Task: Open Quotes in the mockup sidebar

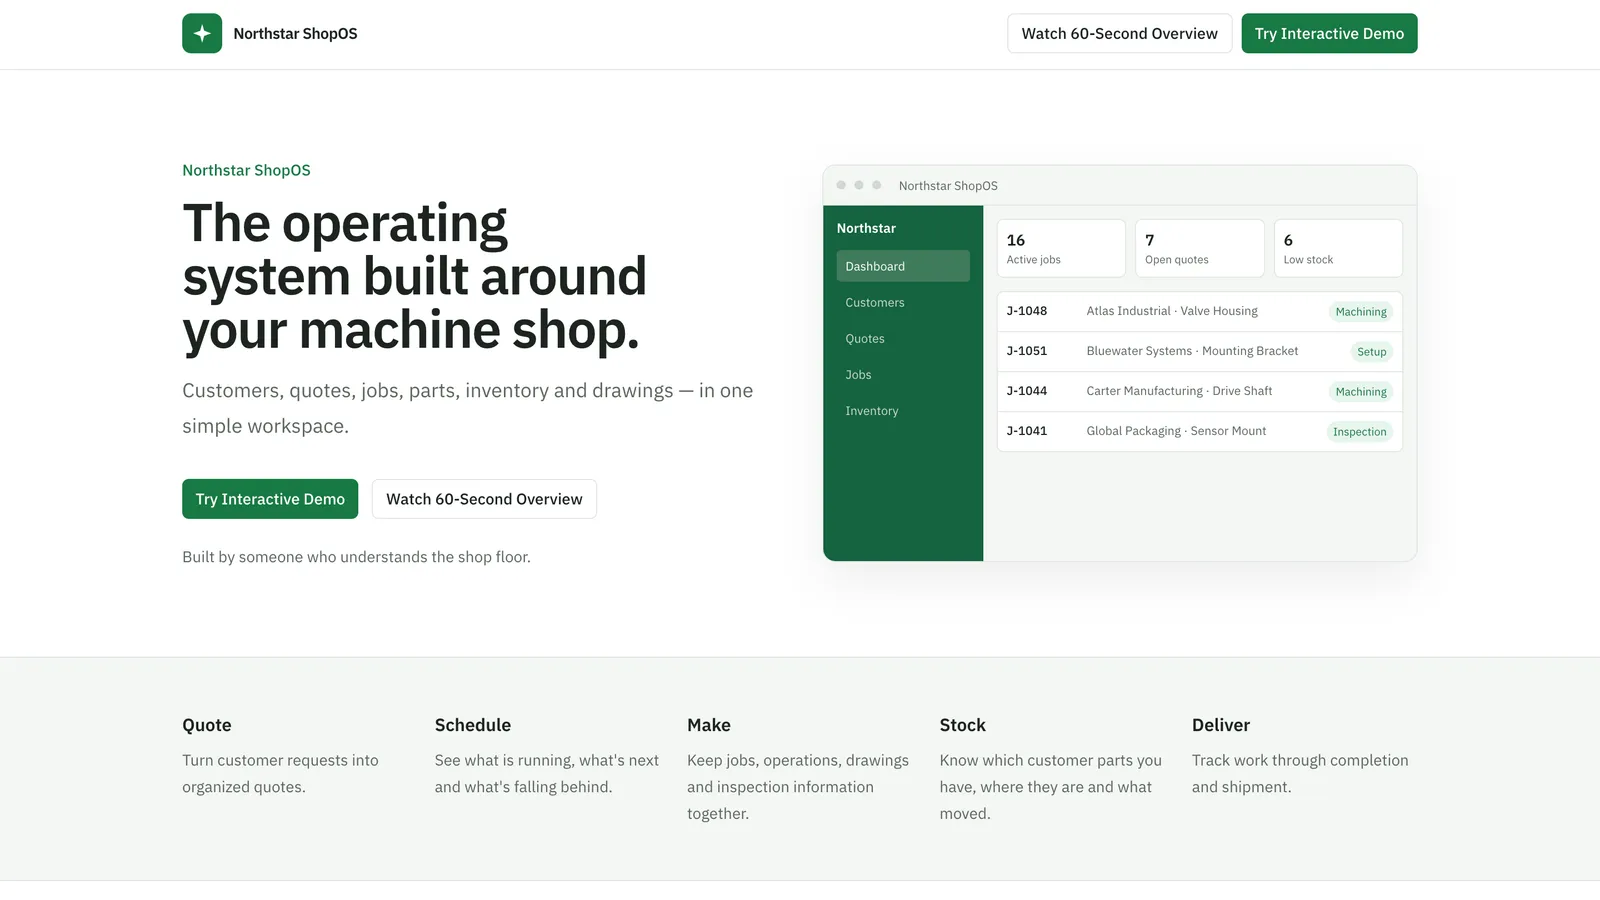Action: tap(903, 338)
